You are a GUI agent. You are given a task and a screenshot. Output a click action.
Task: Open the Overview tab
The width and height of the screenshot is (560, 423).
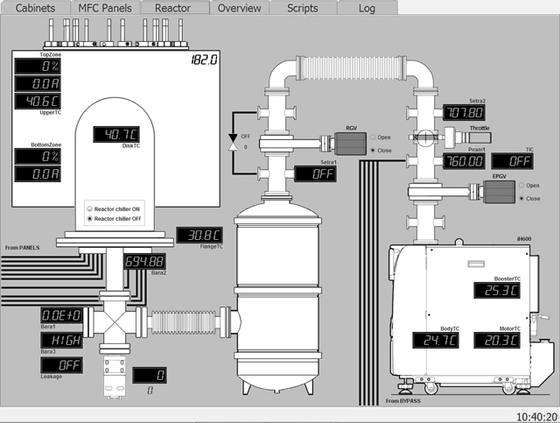click(x=239, y=8)
